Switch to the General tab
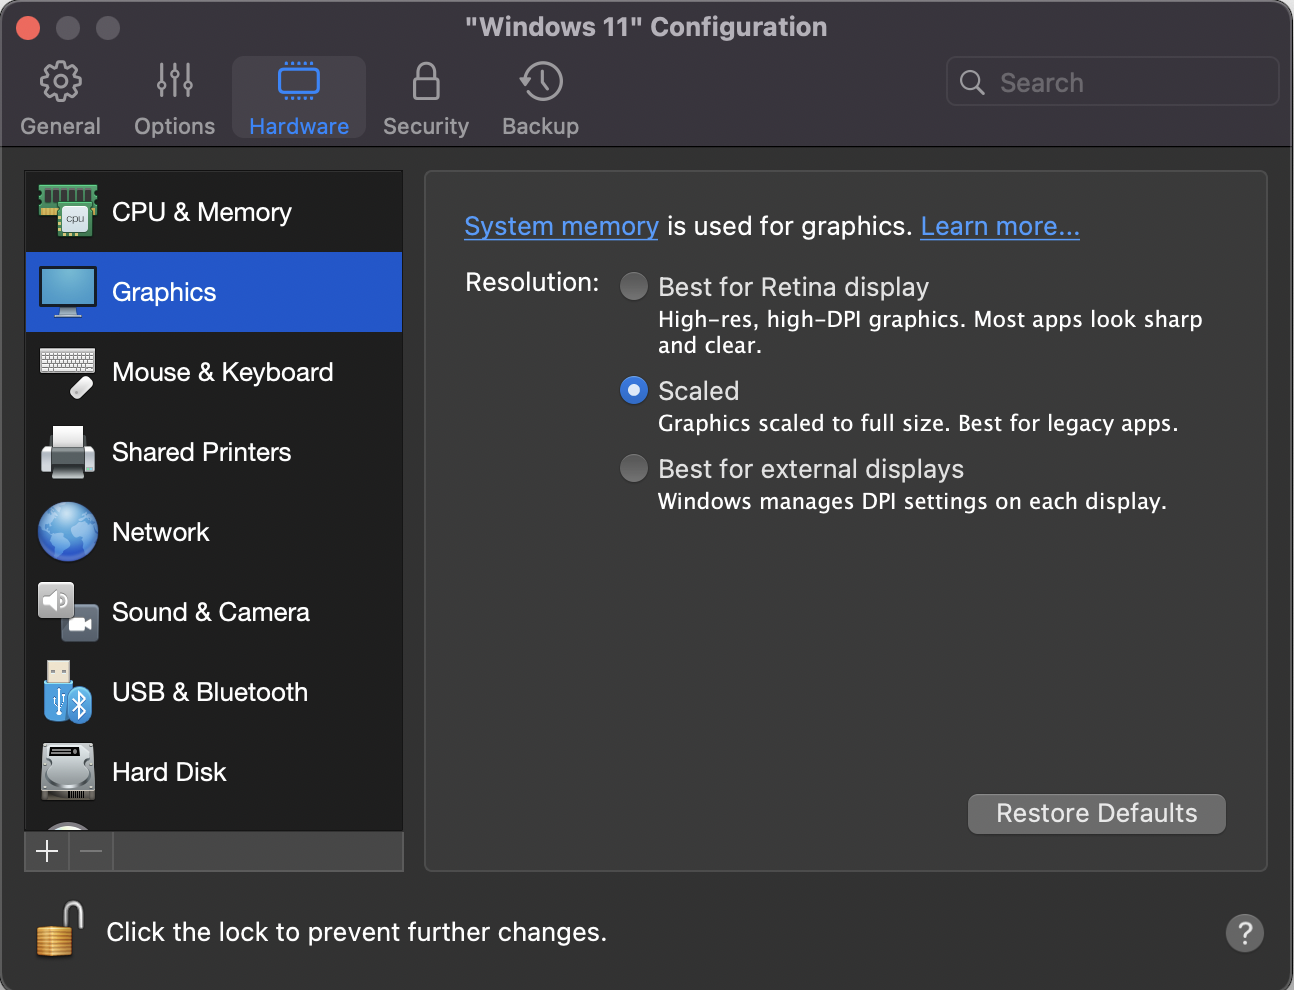 click(60, 98)
